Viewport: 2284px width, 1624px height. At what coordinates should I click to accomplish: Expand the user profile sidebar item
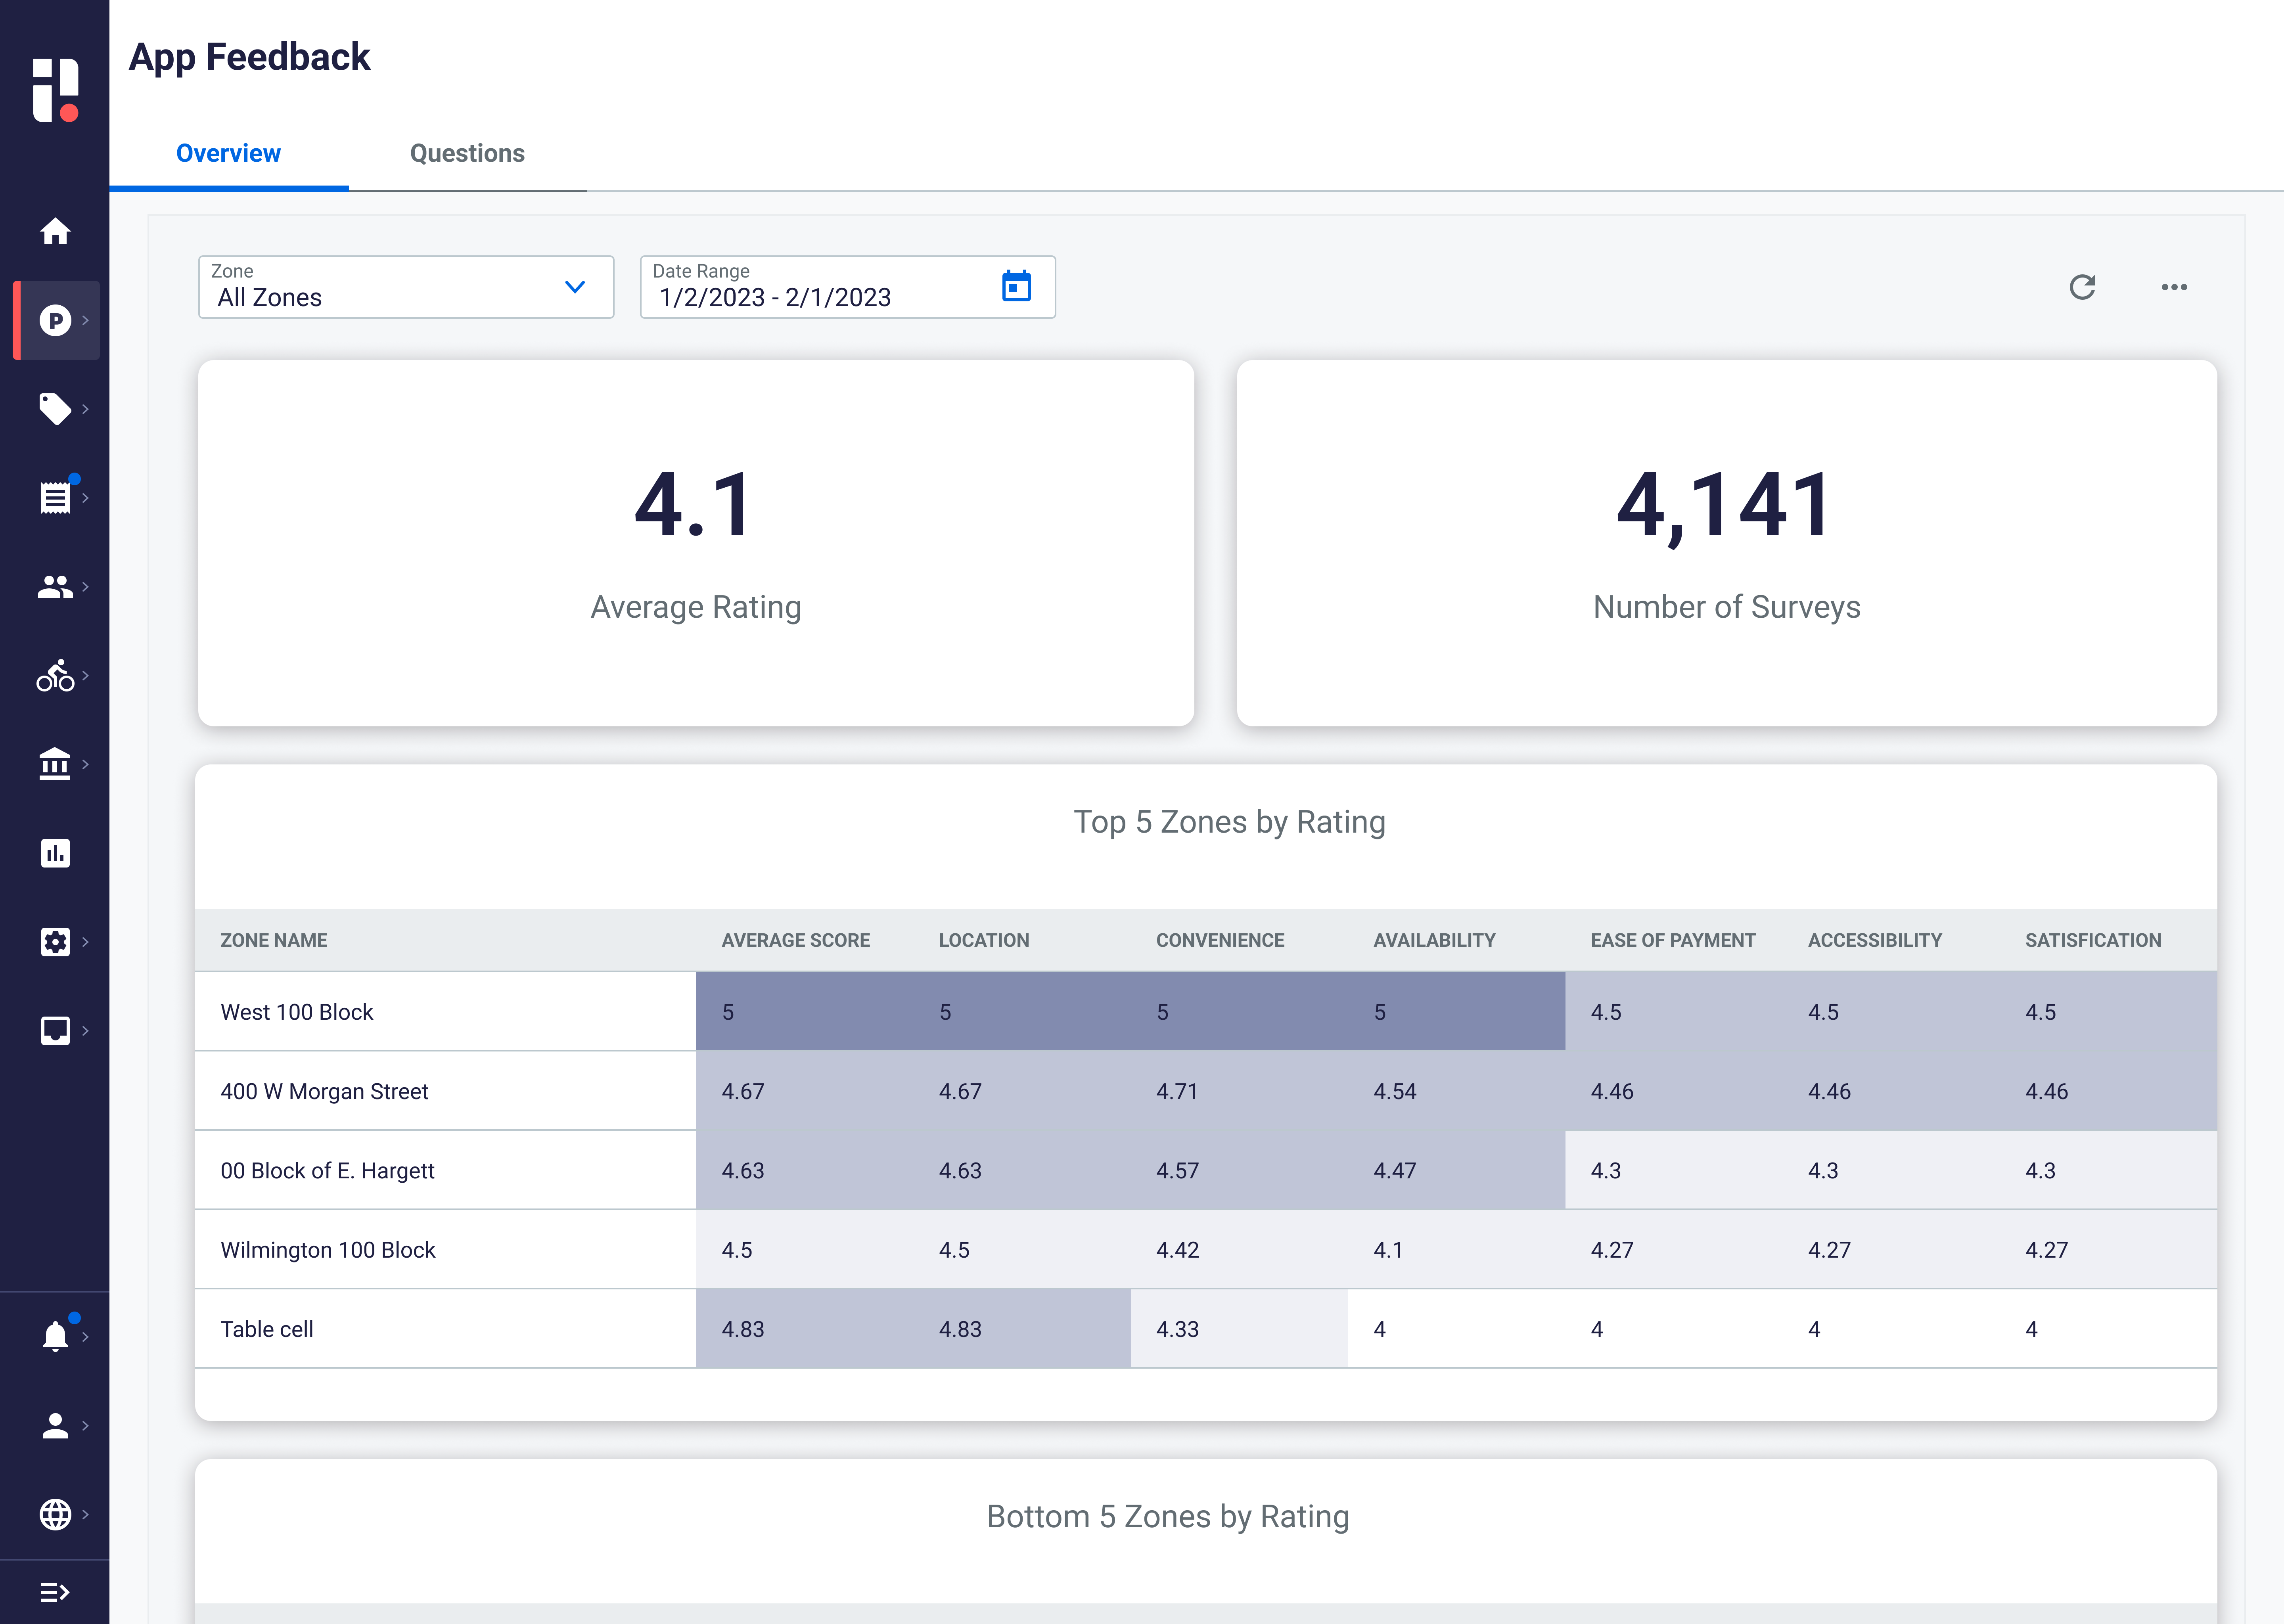point(55,1425)
